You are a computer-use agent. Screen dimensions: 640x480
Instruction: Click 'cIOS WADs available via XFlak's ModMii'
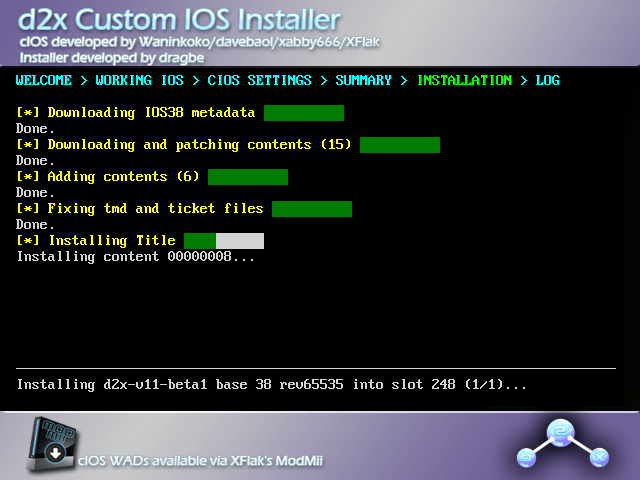[200, 461]
